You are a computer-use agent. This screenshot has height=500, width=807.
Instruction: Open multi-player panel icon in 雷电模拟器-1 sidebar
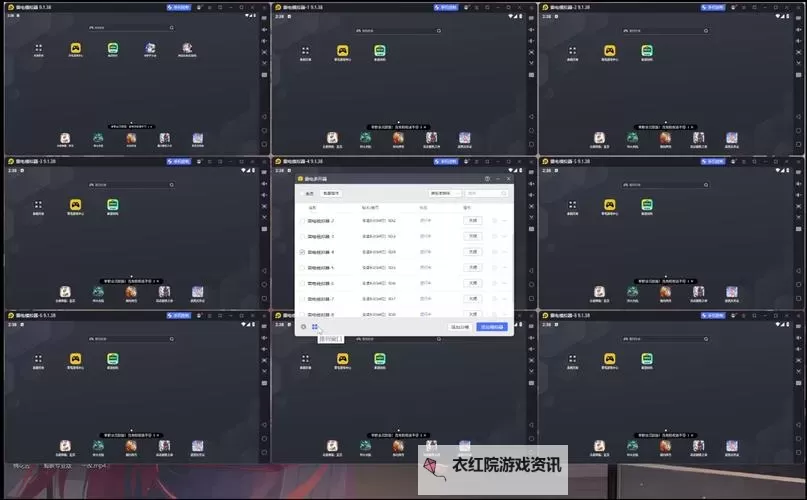click(x=532, y=75)
